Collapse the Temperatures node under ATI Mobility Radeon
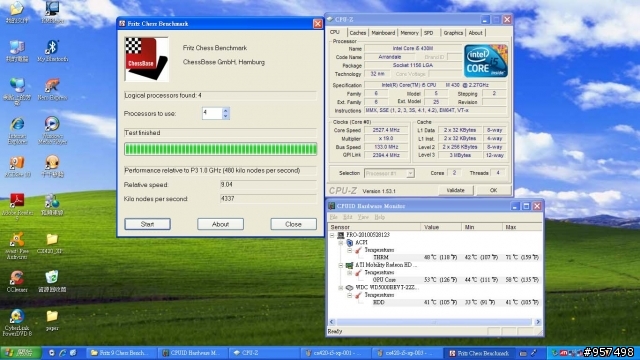Viewport: 640px width, 360px height. (x=350, y=272)
